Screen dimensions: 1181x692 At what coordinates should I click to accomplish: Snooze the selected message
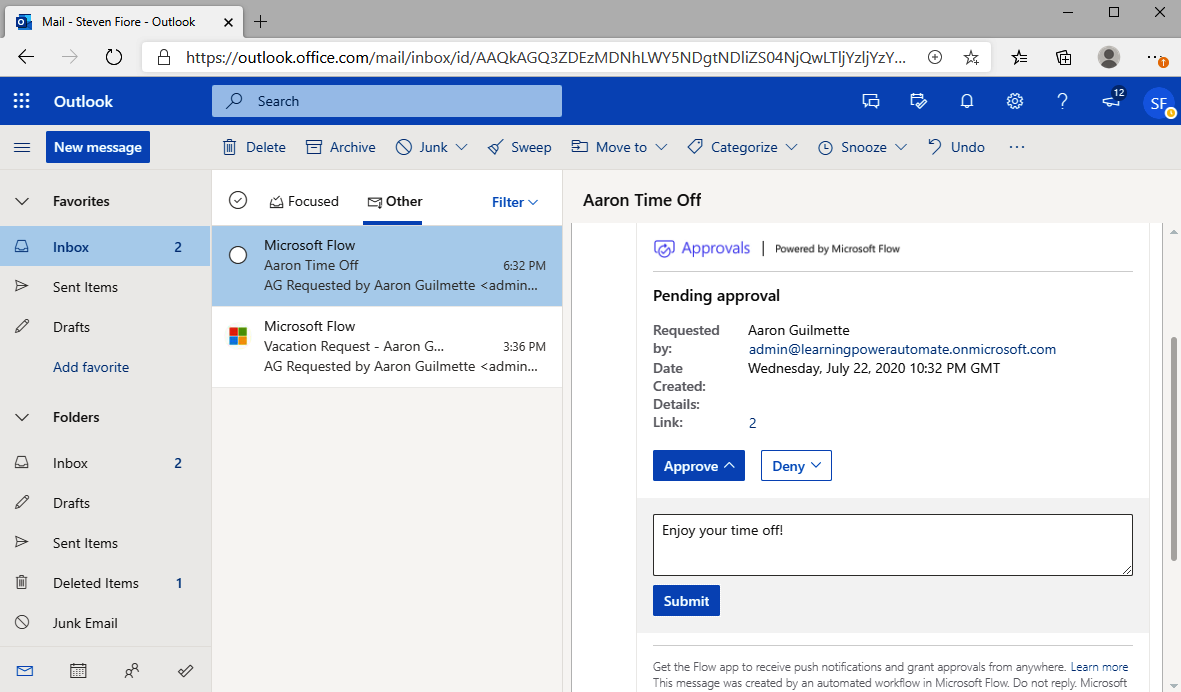852,147
